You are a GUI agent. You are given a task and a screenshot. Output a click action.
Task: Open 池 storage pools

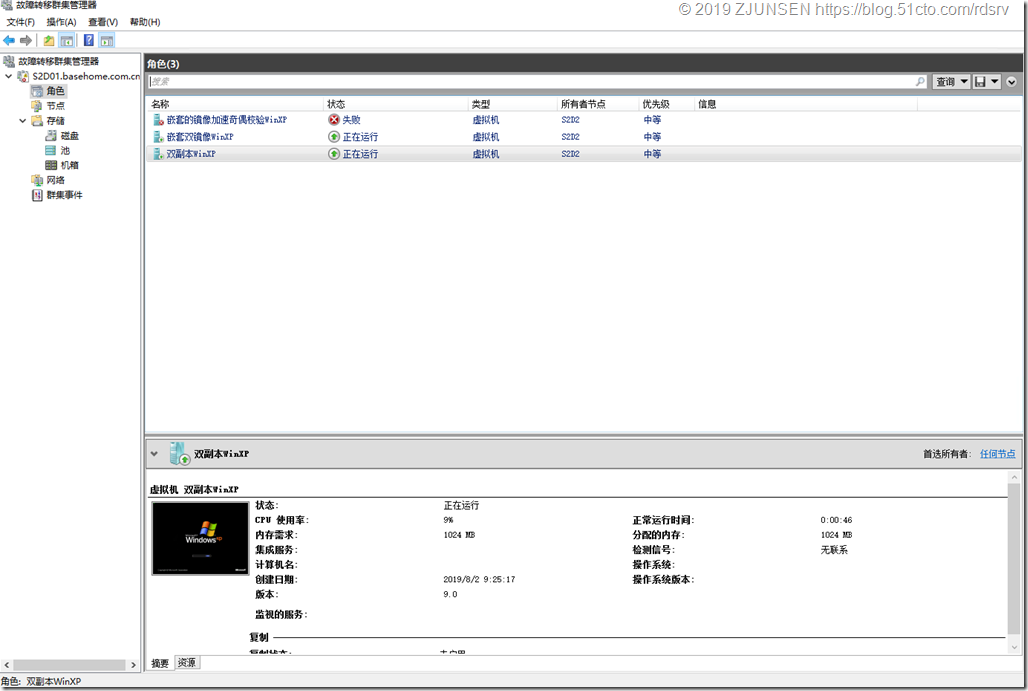pyautogui.click(x=65, y=151)
